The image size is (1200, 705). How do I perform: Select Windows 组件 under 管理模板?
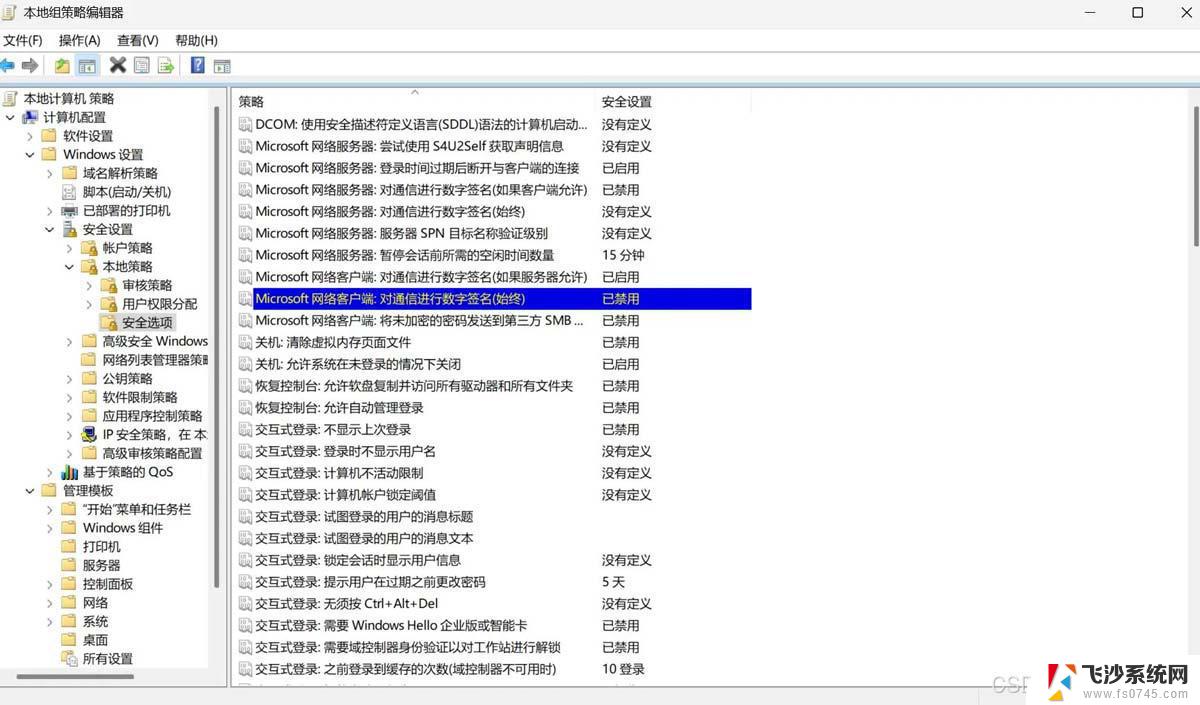[x=123, y=528]
